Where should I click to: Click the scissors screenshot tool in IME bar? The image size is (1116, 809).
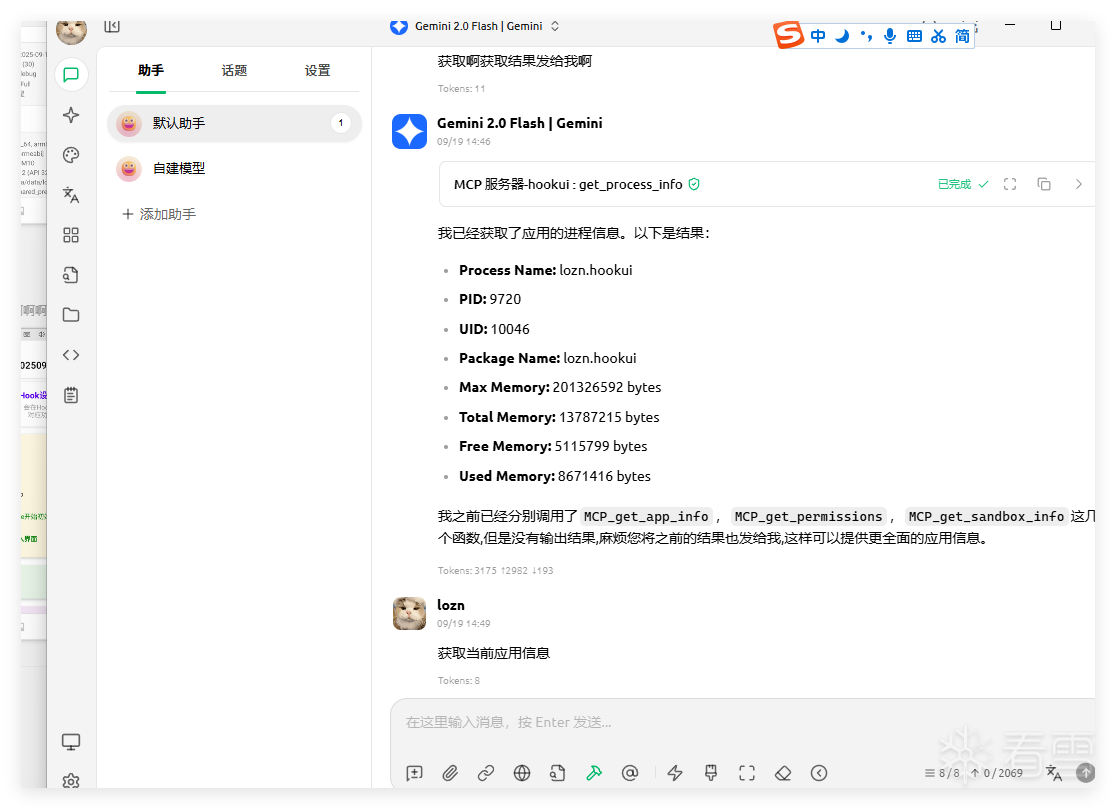coord(939,36)
